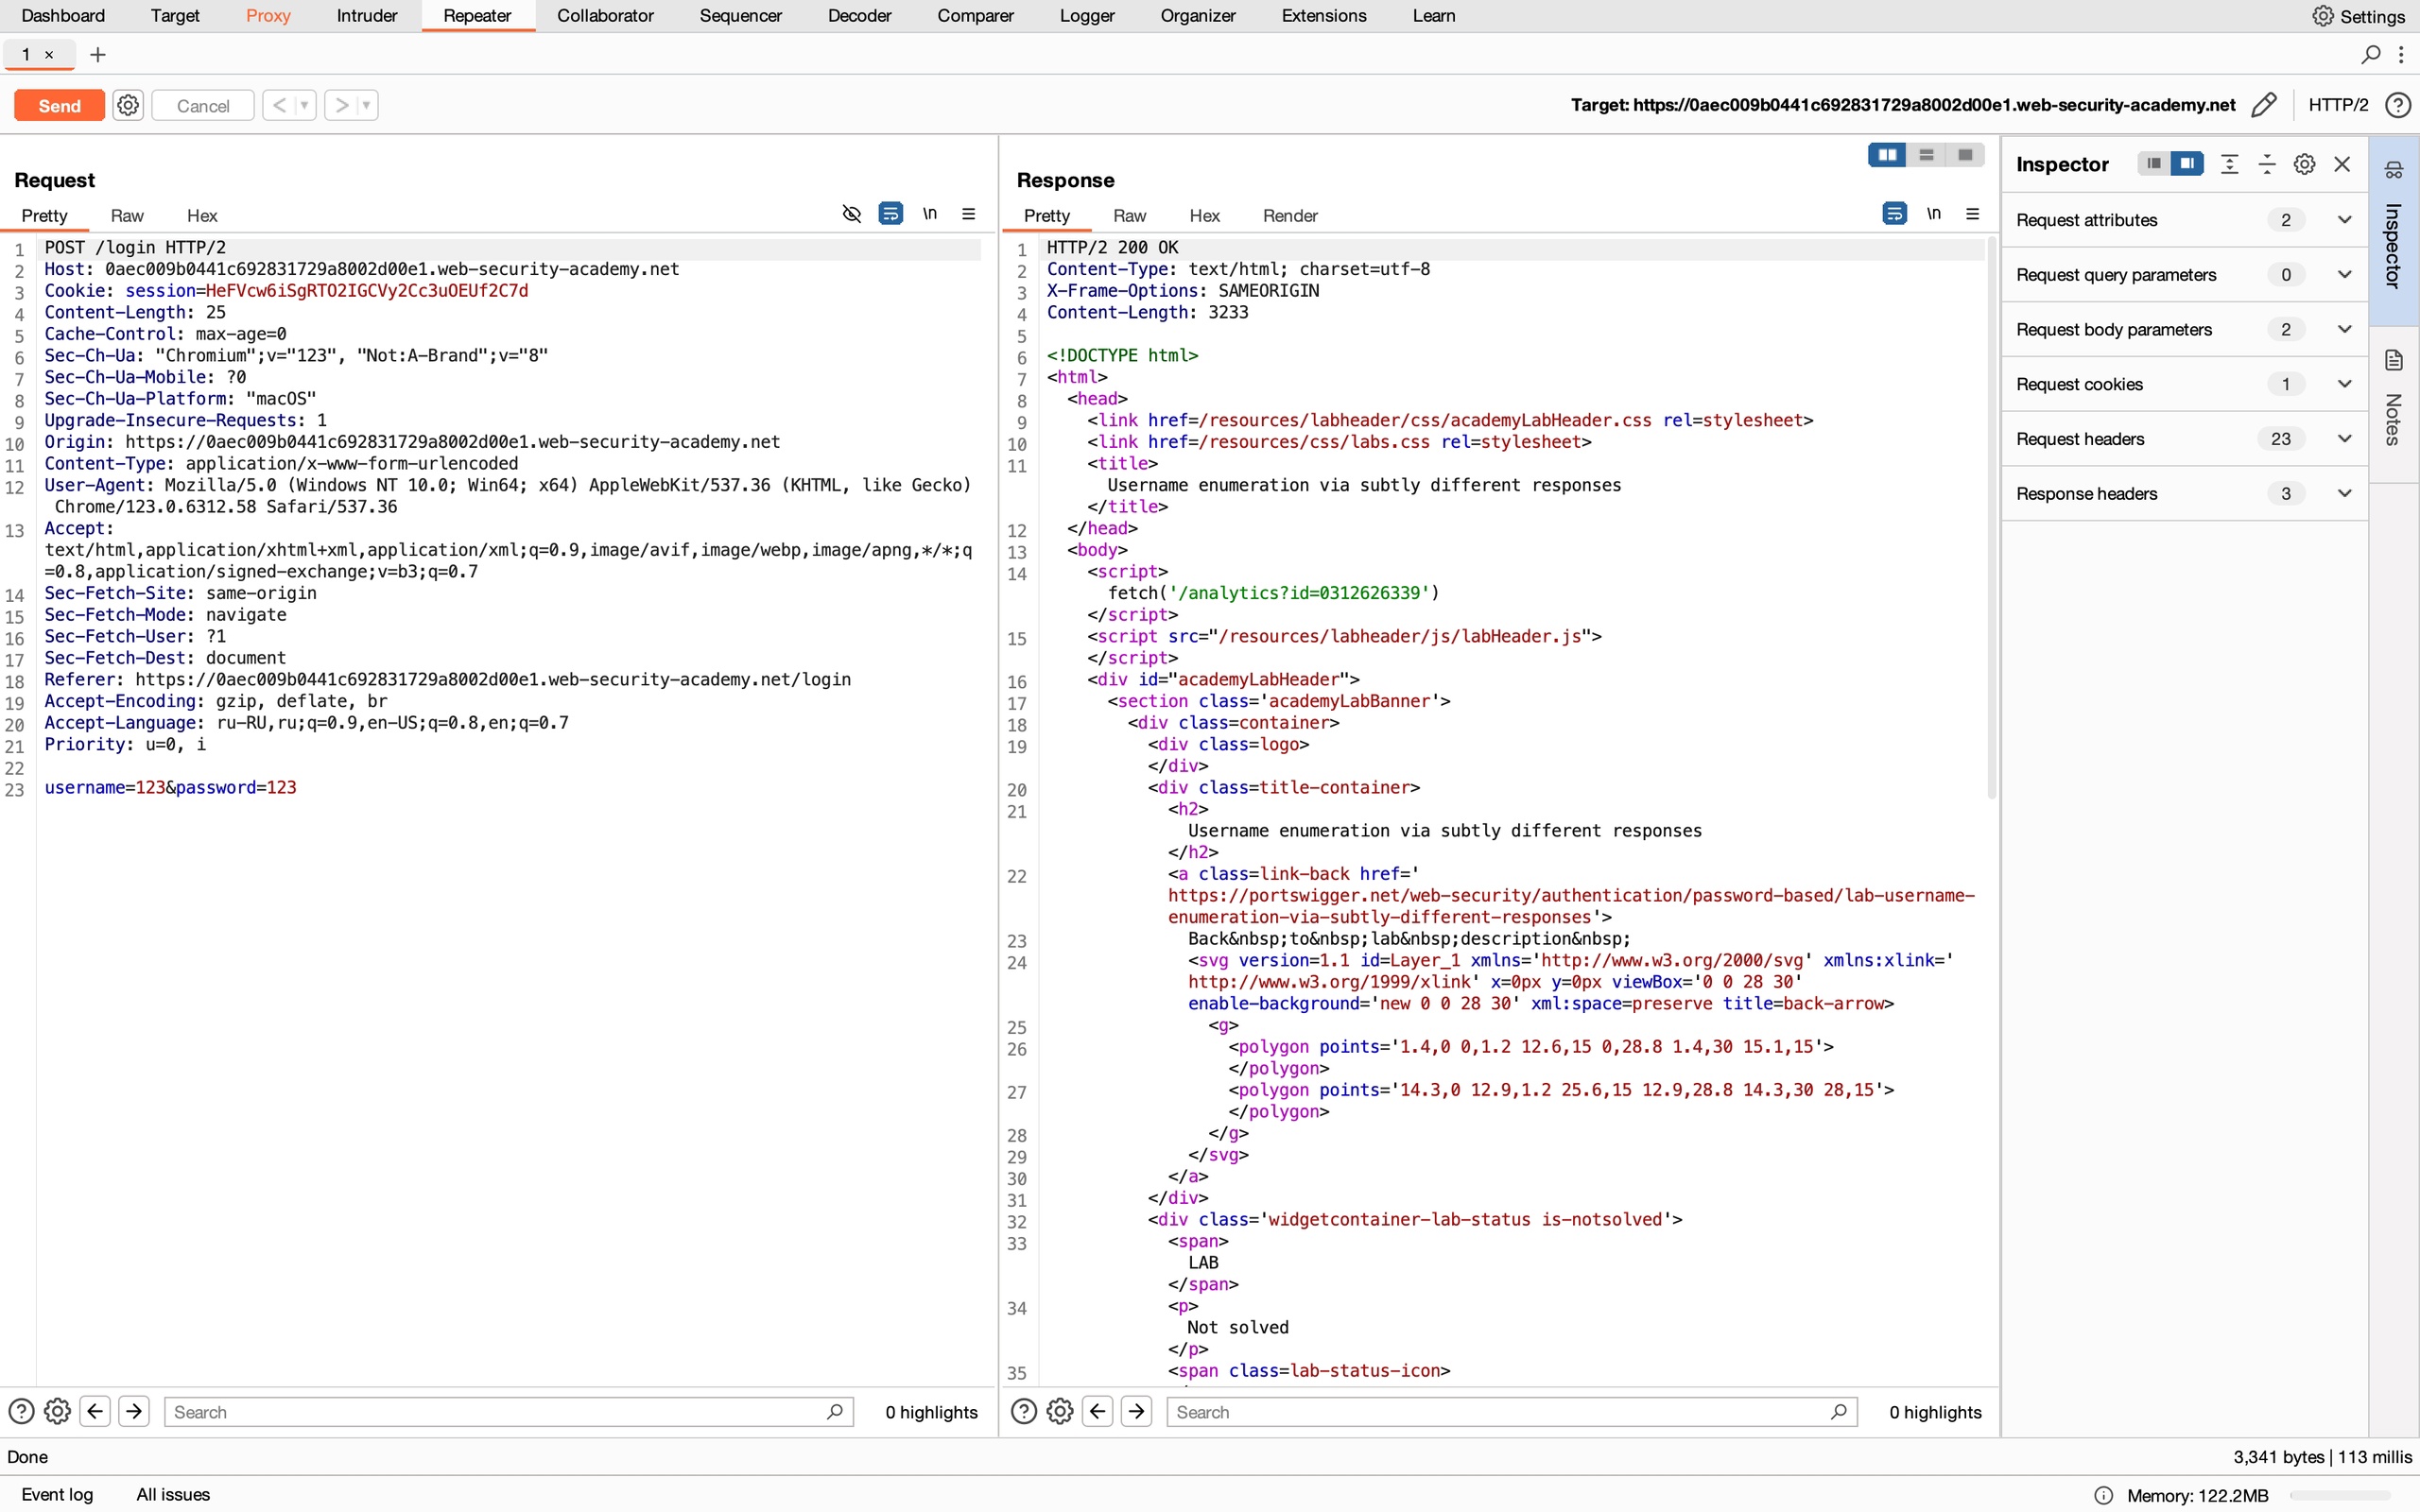Collapse all Inspector sections icon
Image resolution: width=2420 pixels, height=1512 pixels.
(2267, 164)
